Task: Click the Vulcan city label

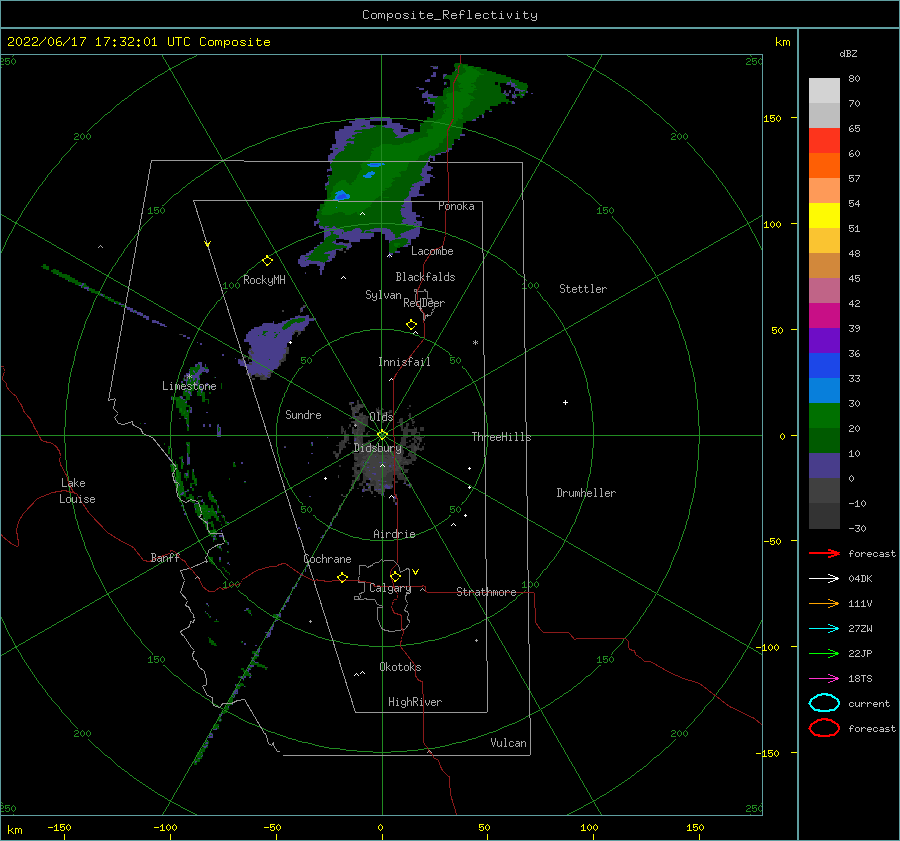Action: pos(508,743)
